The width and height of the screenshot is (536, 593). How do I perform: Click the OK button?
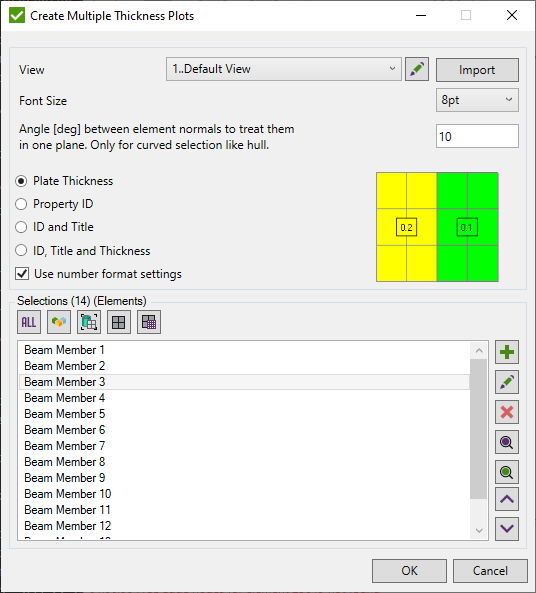pos(409,571)
